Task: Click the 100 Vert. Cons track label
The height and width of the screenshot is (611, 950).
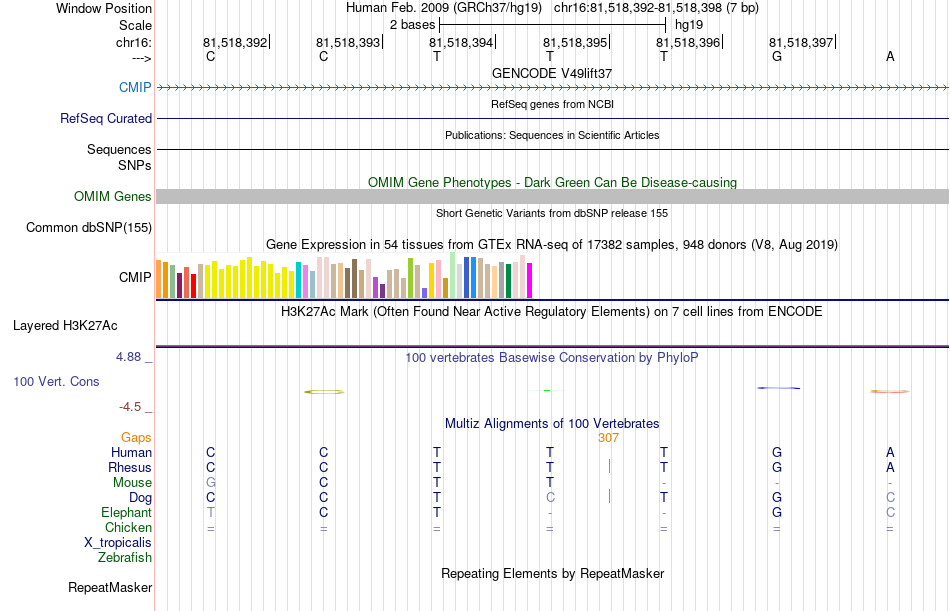Action: click(56, 381)
